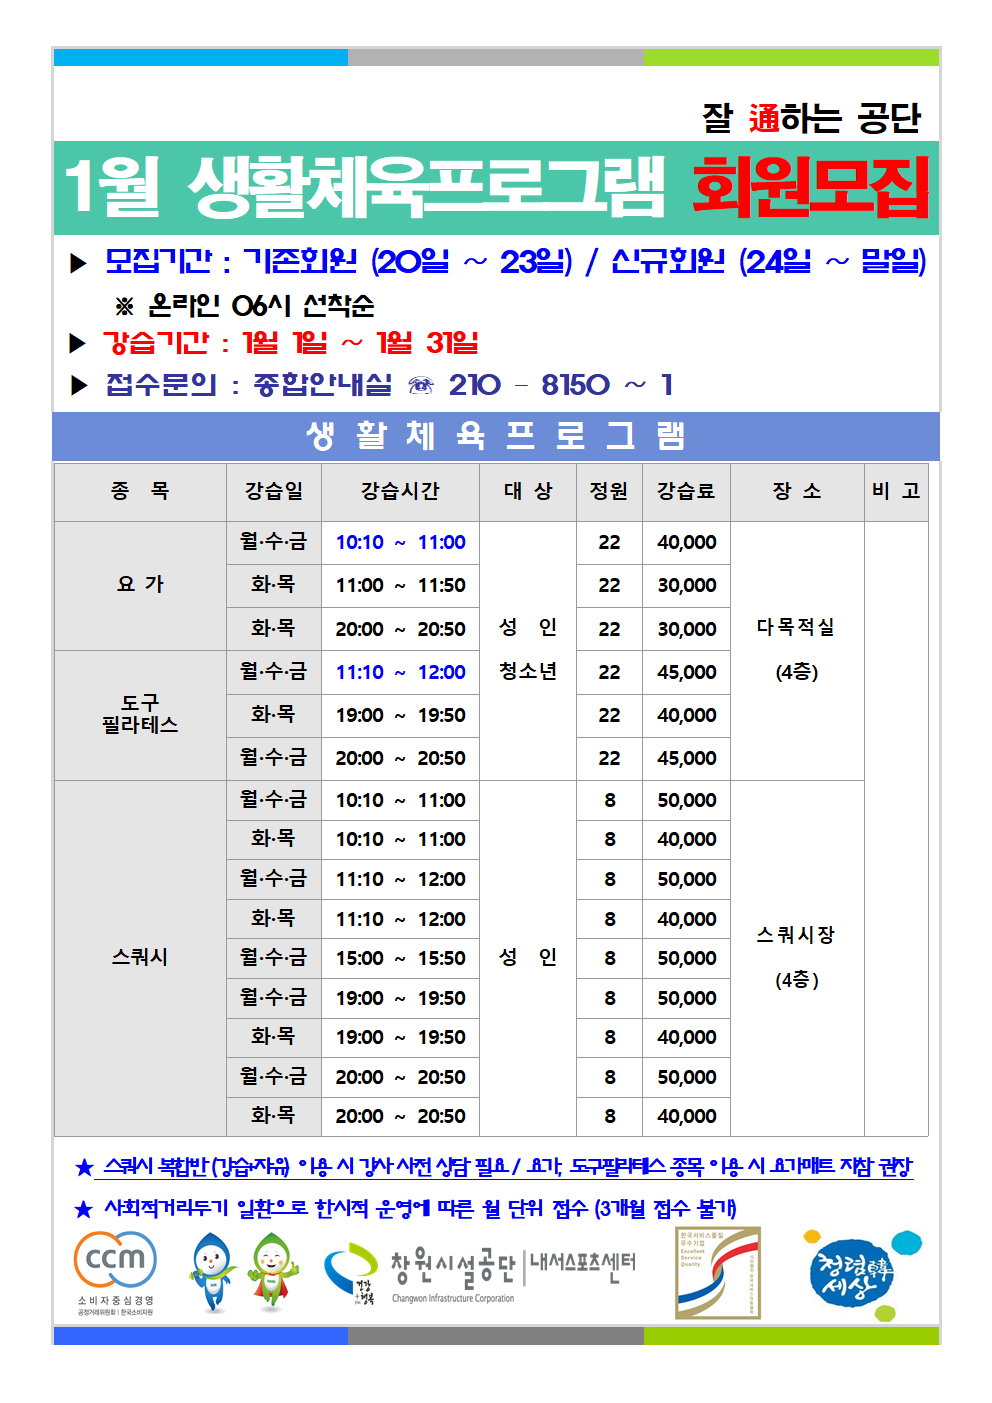Image resolution: width=992 pixels, height=1403 pixels.
Task: Click the orange CCM logo
Action: point(115,1261)
